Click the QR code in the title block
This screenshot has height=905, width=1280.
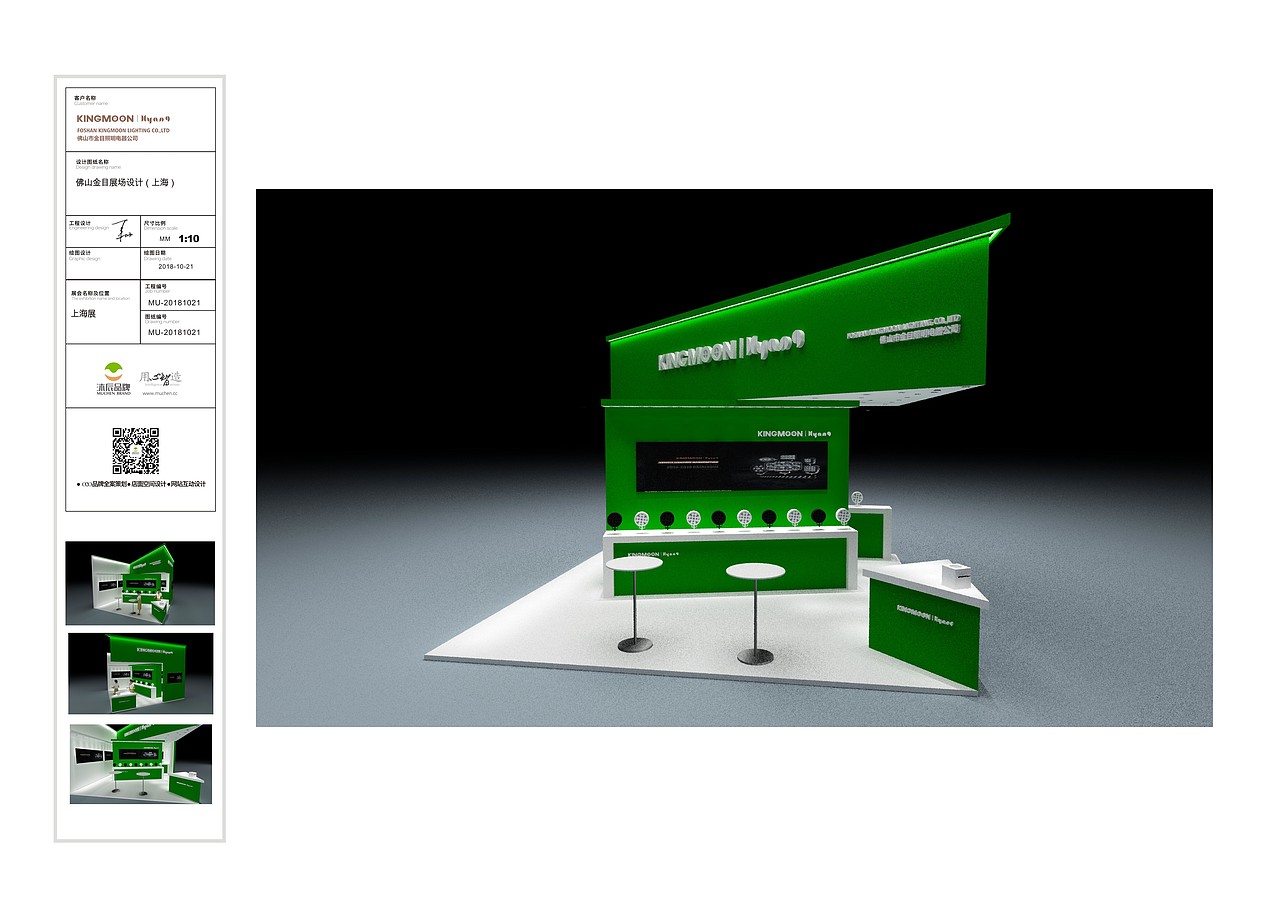click(136, 451)
